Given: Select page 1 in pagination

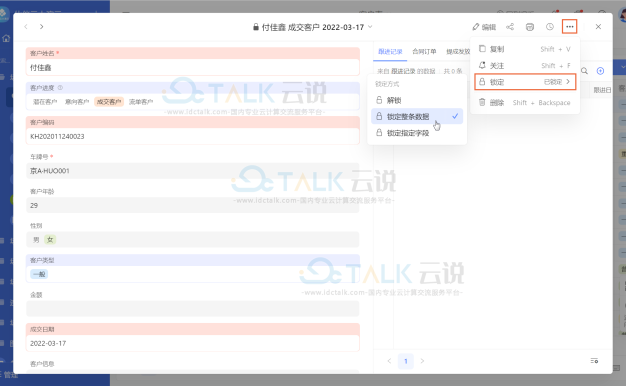Looking at the screenshot, I should point(406,361).
